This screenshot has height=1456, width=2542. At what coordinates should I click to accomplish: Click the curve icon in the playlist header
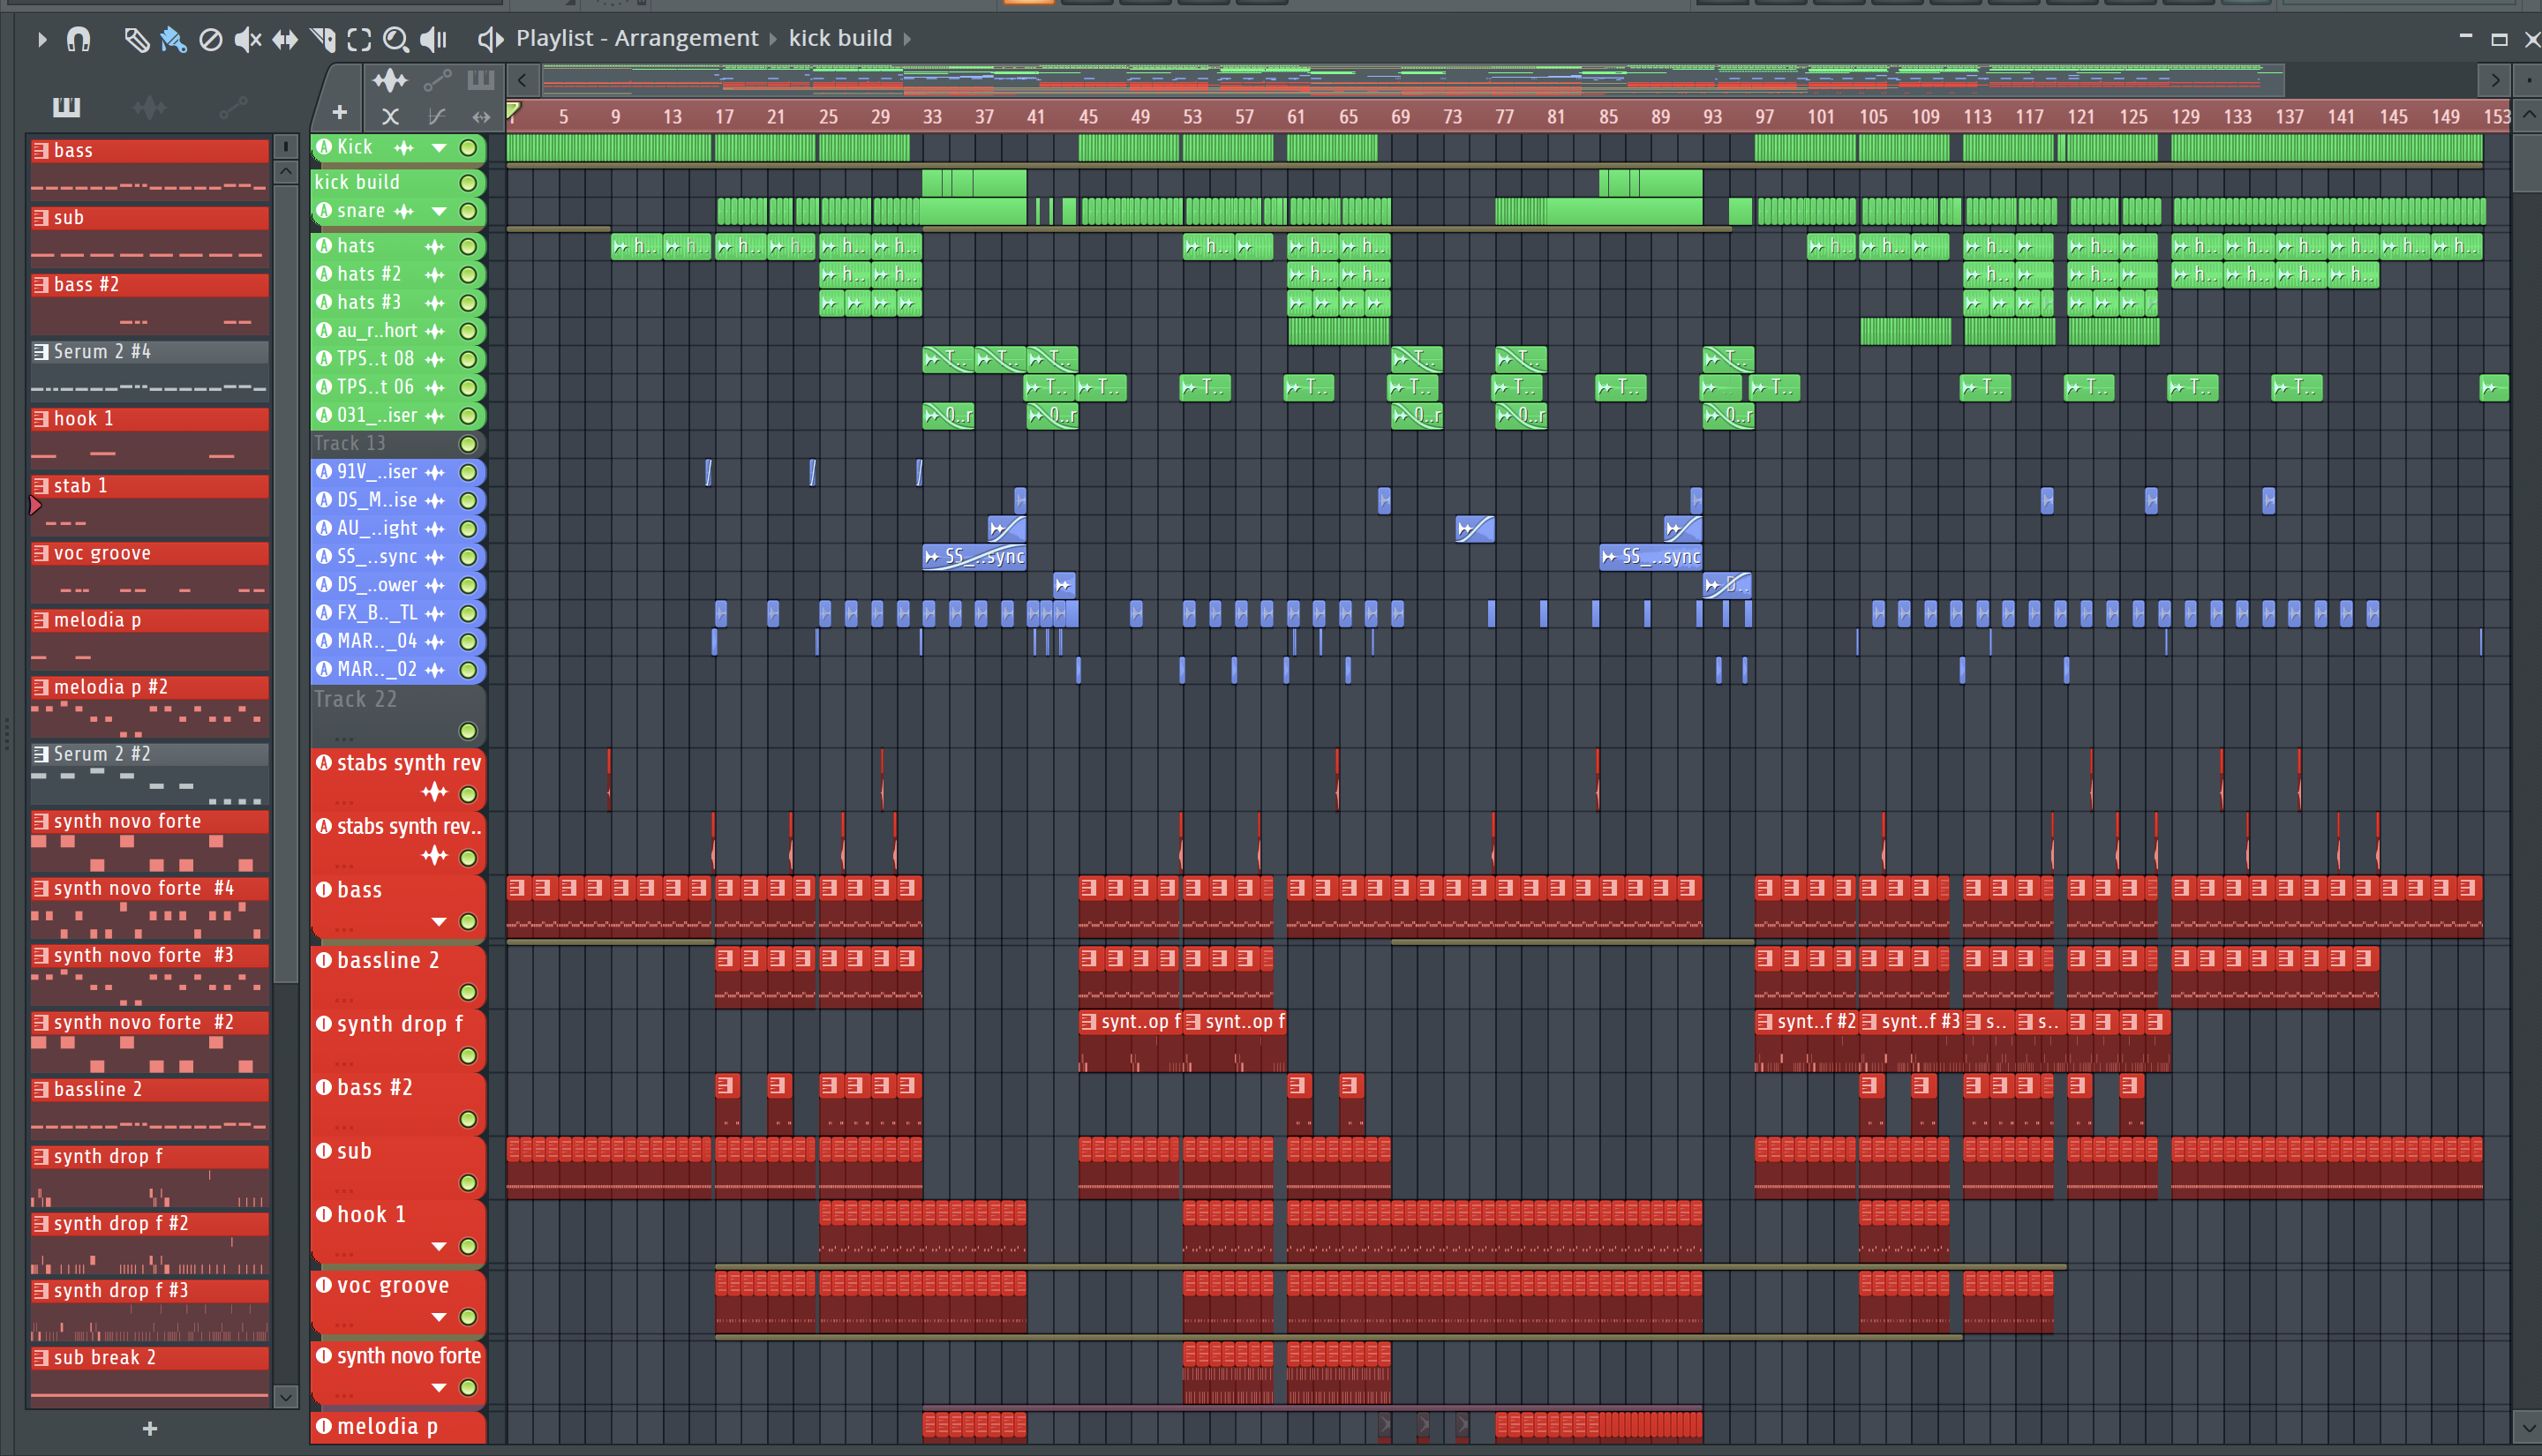click(x=437, y=117)
